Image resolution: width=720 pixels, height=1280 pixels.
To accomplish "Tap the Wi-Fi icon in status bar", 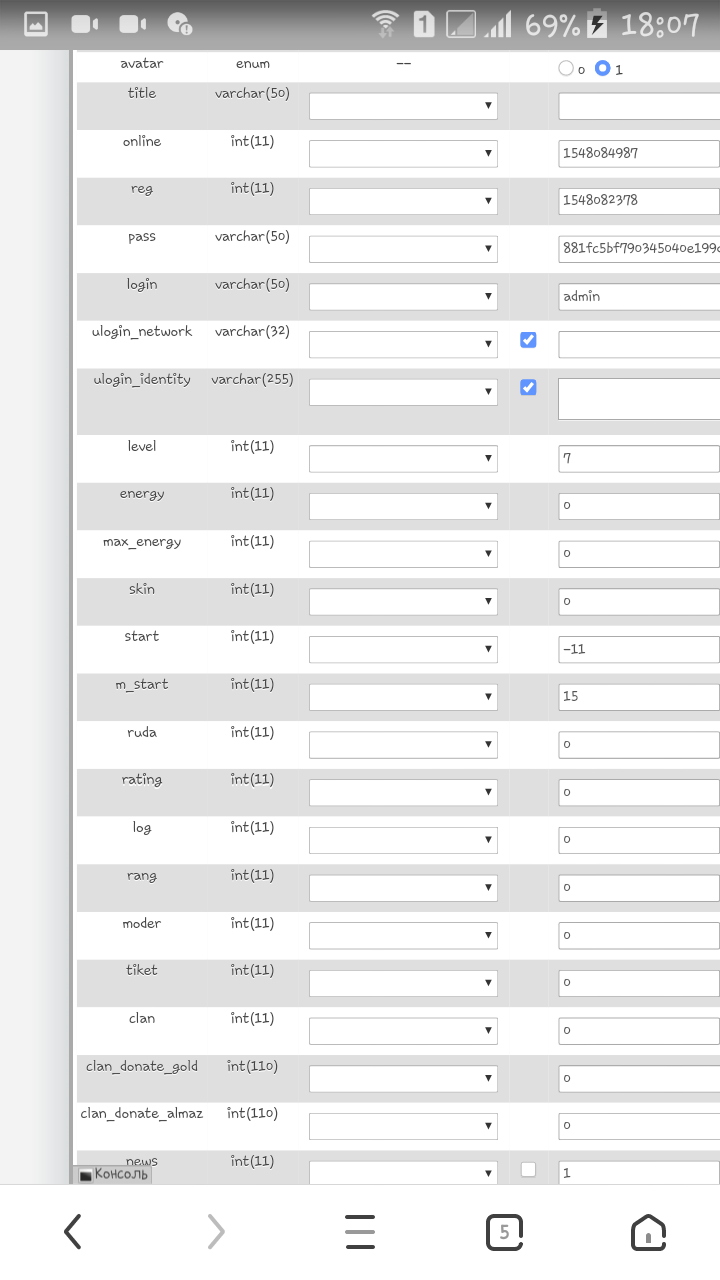I will pyautogui.click(x=385, y=25).
